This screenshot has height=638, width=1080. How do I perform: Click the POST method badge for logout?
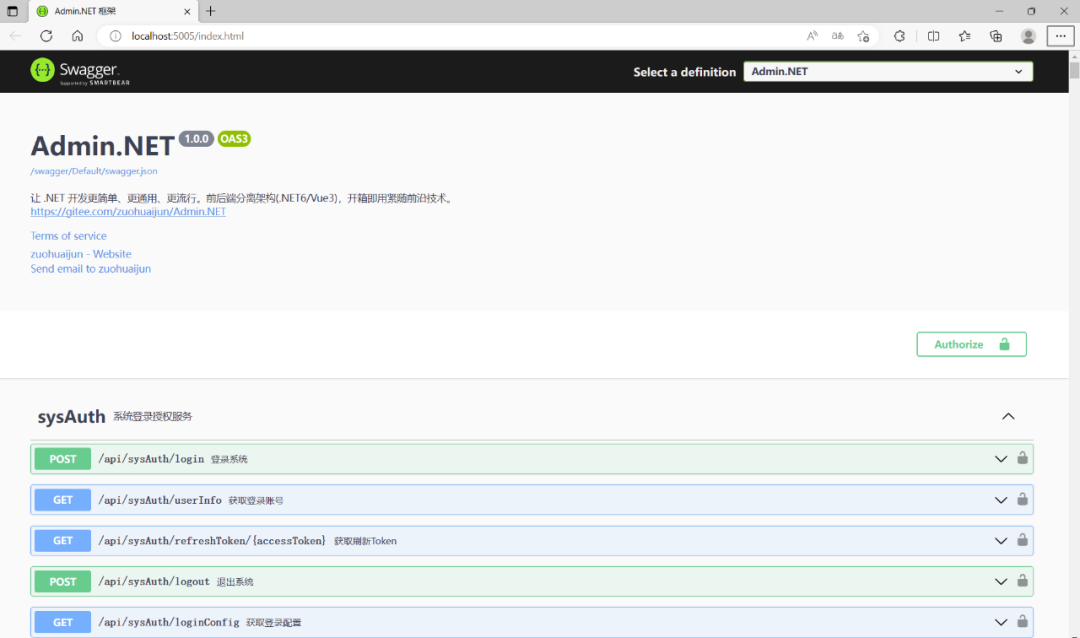63,582
